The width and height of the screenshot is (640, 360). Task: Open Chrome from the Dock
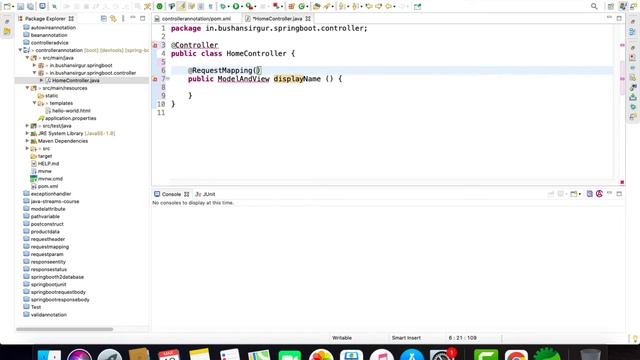point(516,356)
